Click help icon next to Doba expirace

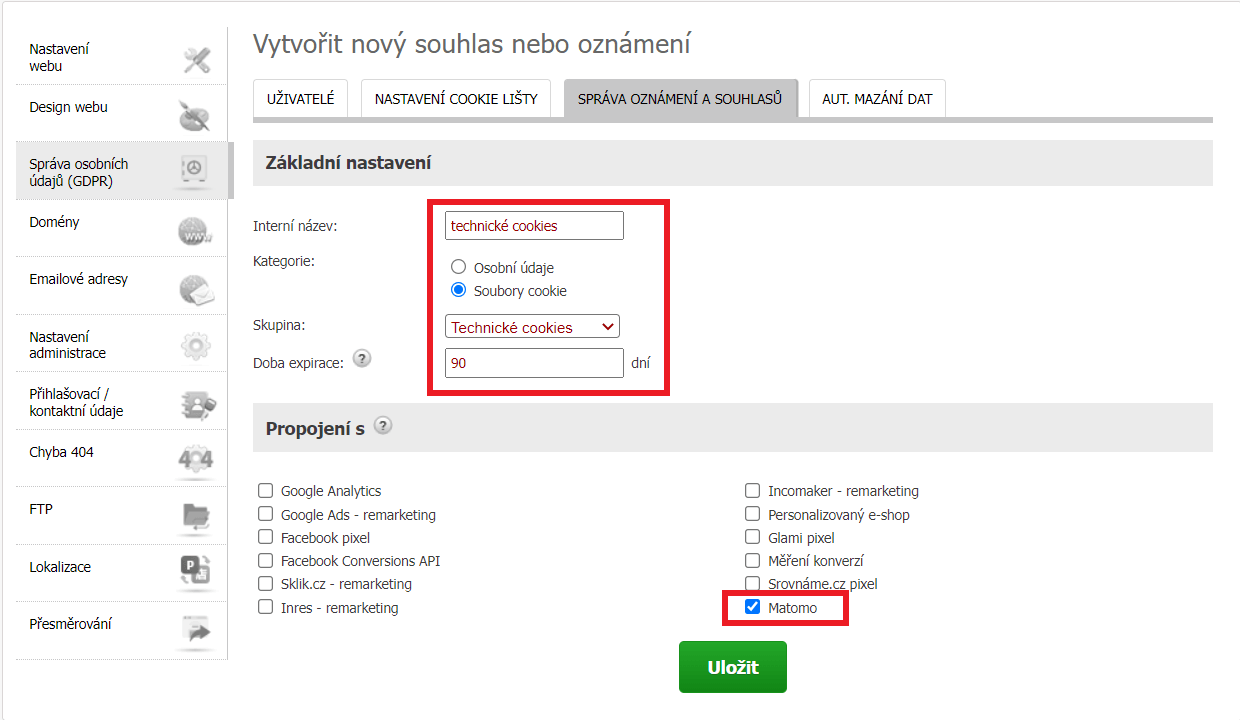[x=362, y=359]
